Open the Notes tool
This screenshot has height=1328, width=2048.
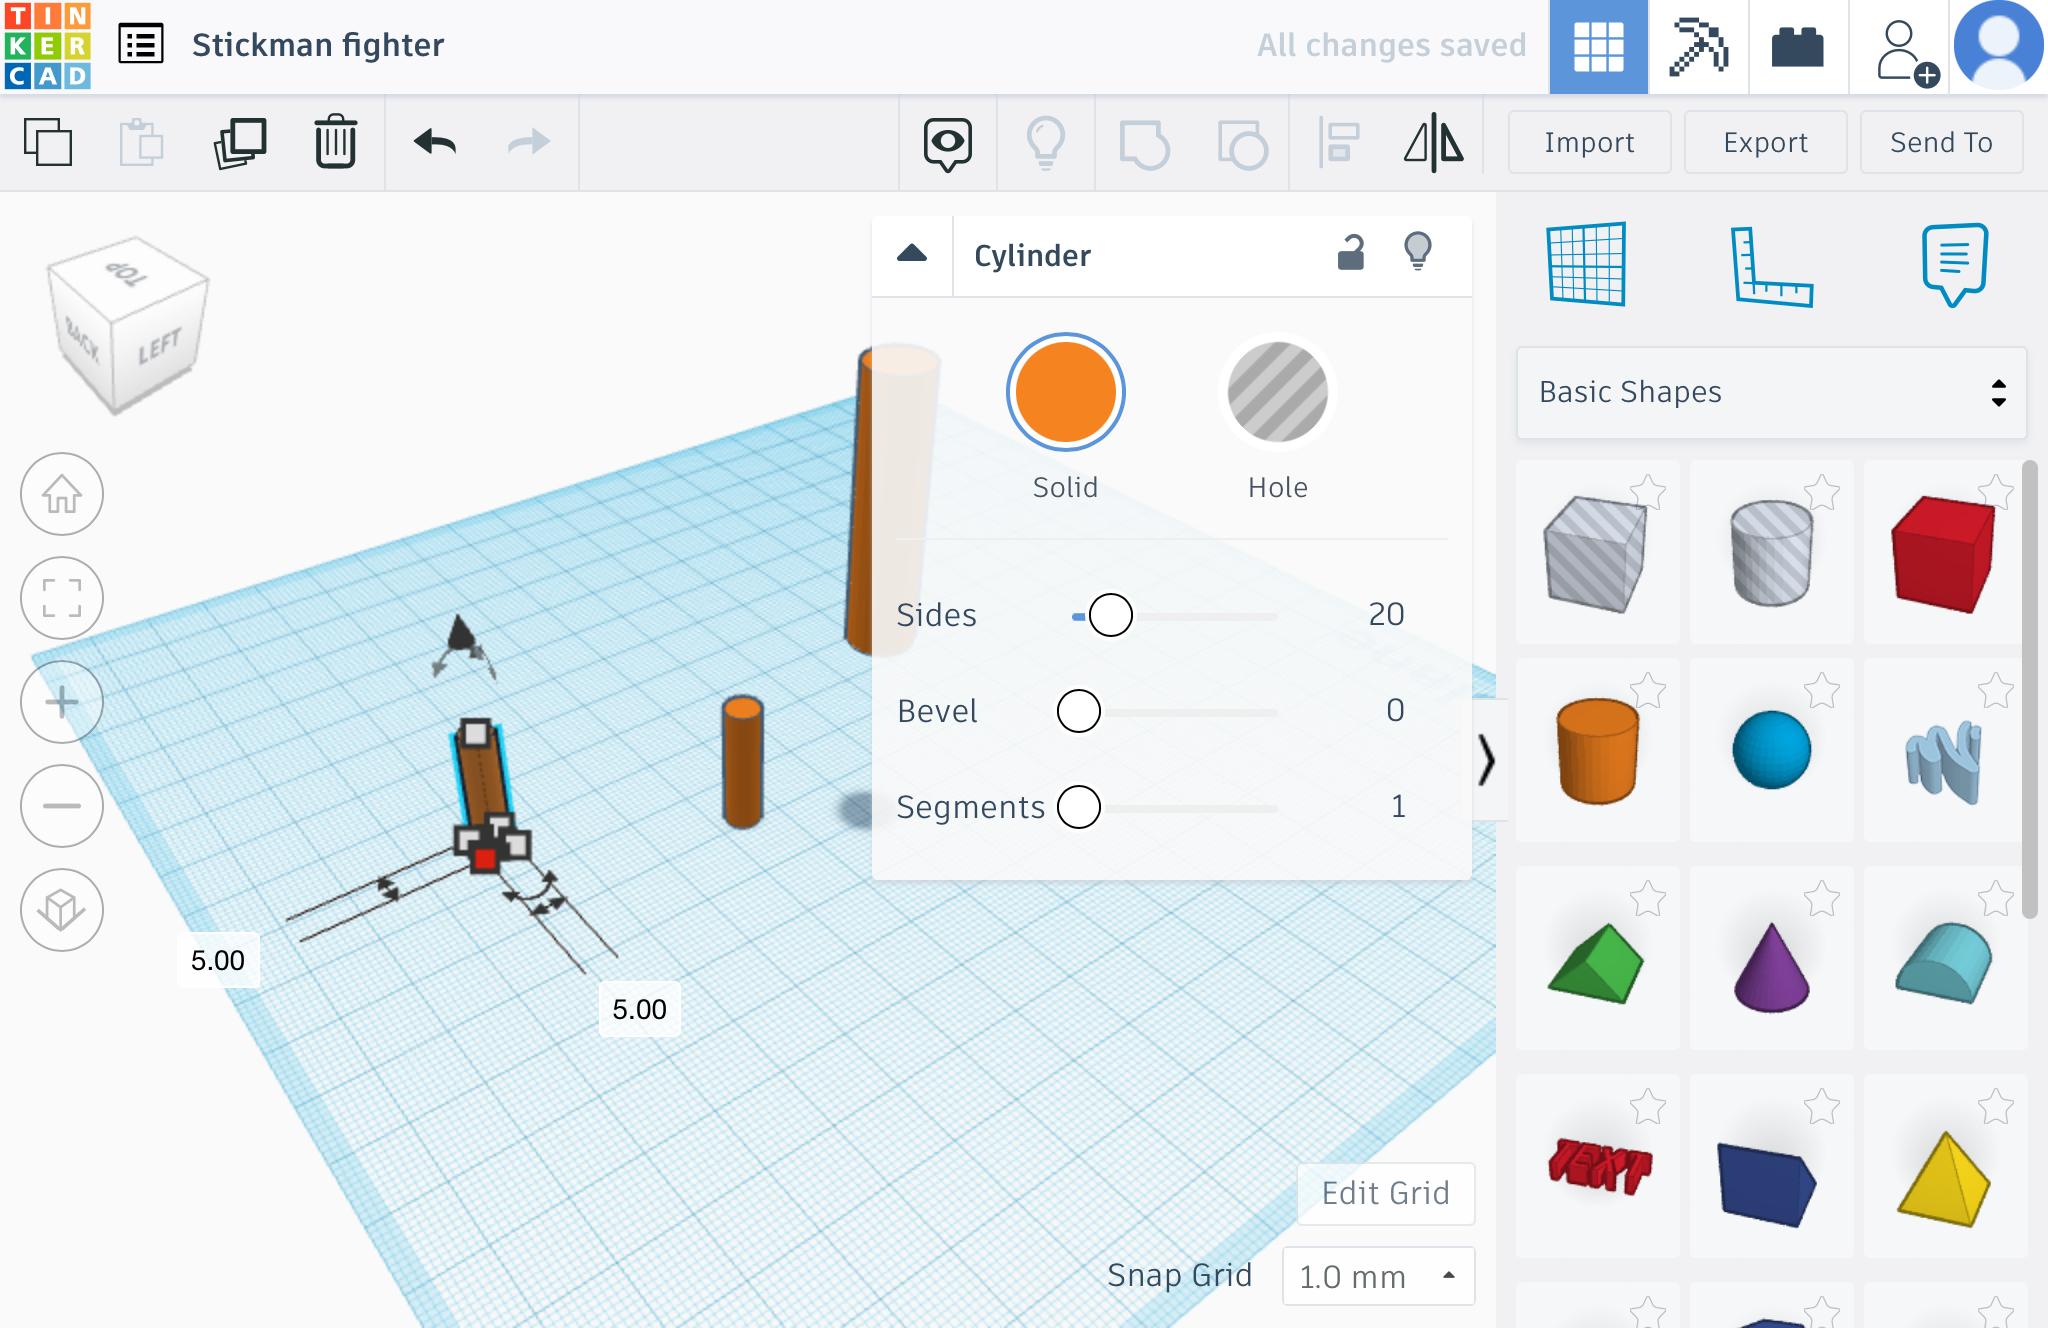tap(1954, 264)
